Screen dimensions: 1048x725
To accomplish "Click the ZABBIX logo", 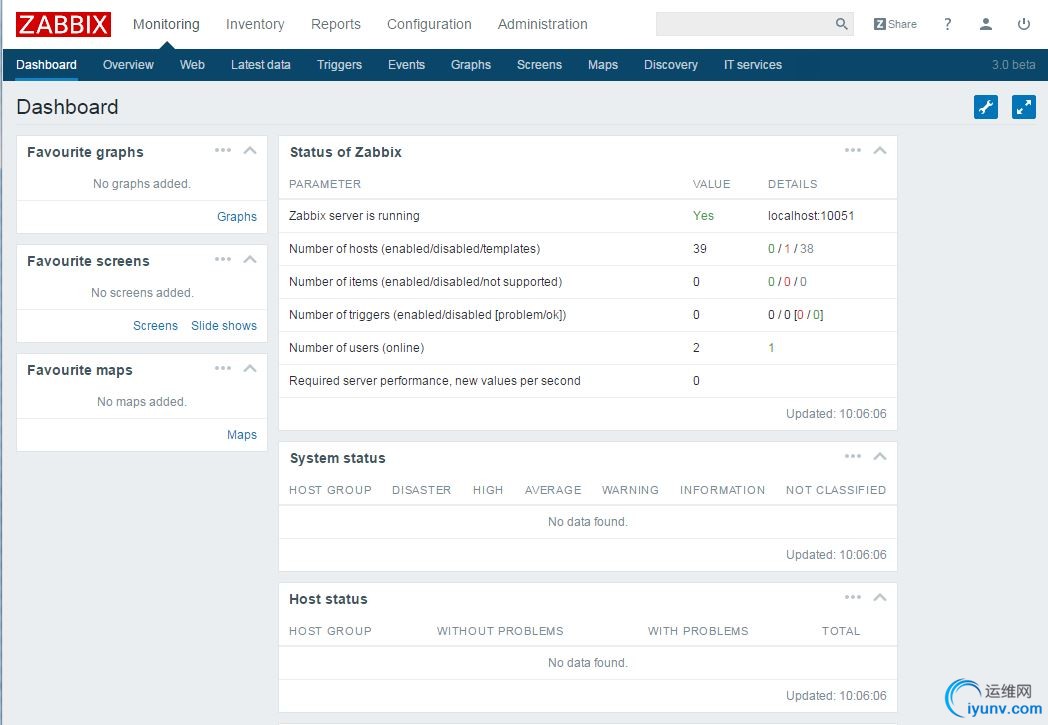I will 63,24.
